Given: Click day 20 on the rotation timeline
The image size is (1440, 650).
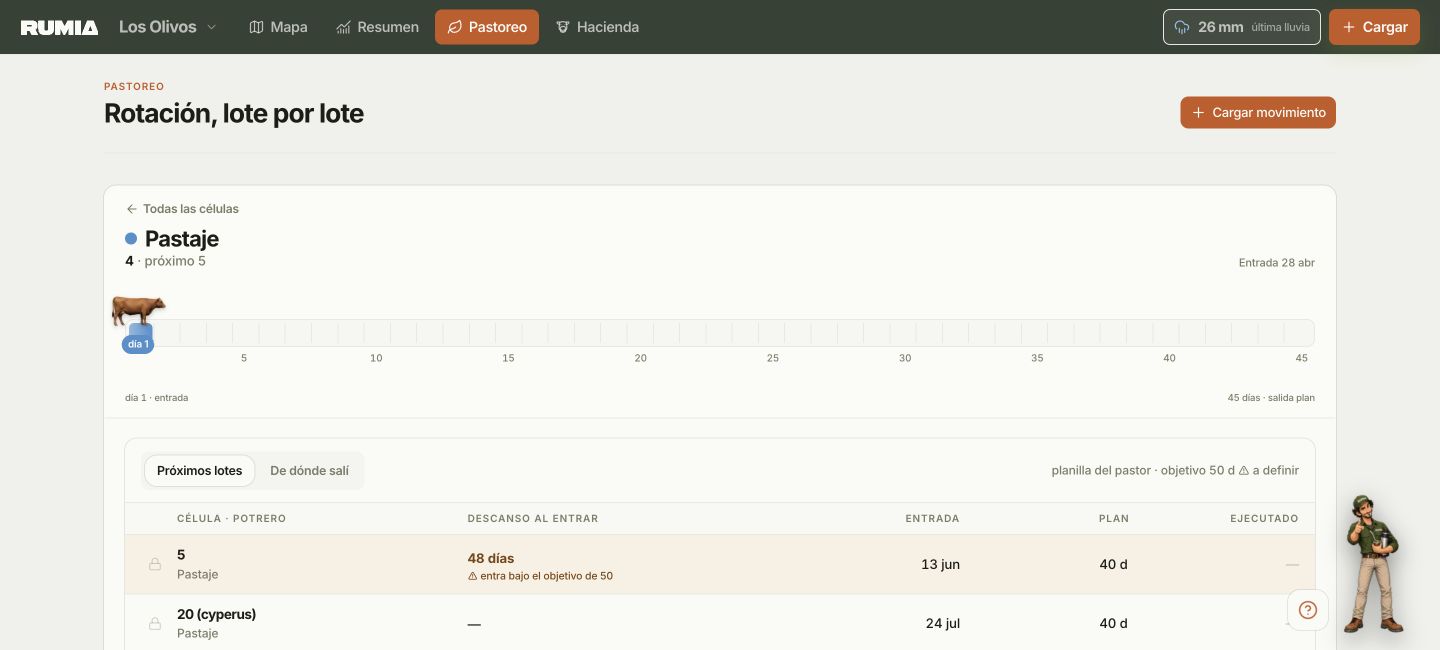Looking at the screenshot, I should pyautogui.click(x=640, y=358).
